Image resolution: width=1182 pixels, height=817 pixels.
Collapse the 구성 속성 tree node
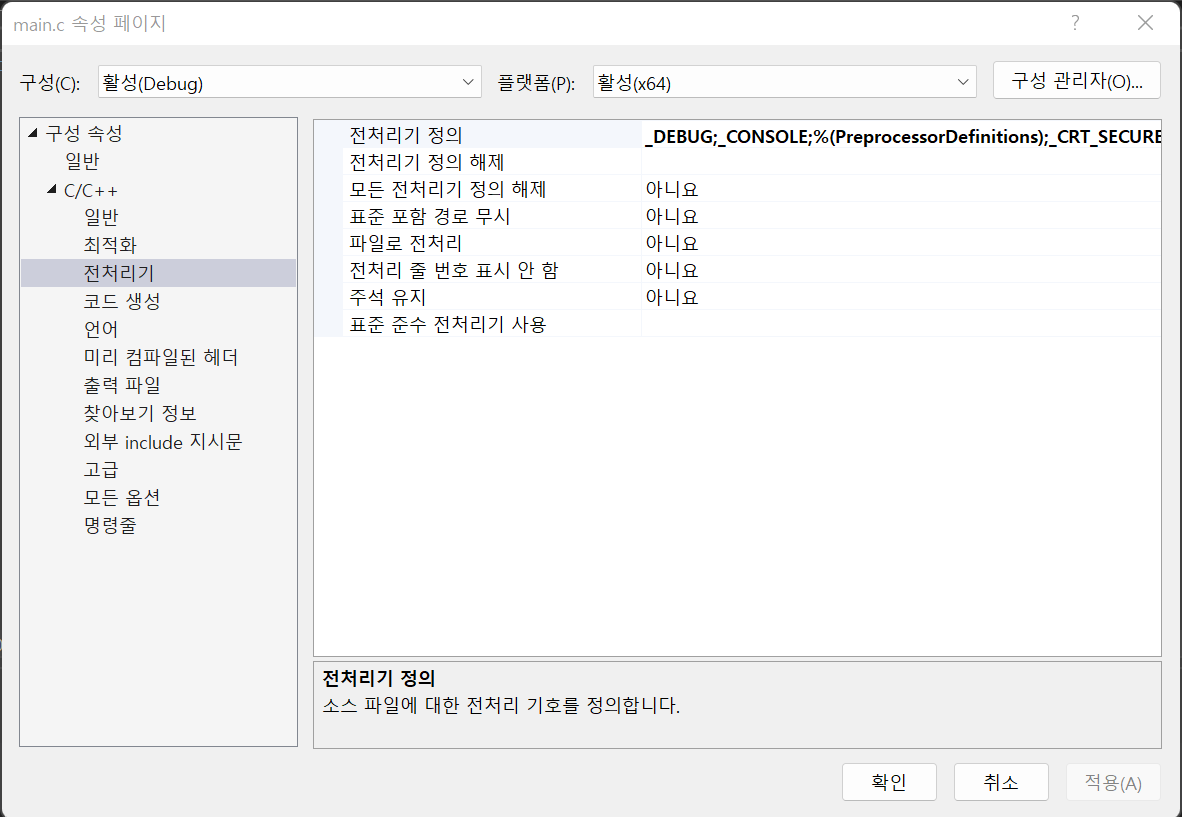(x=32, y=133)
